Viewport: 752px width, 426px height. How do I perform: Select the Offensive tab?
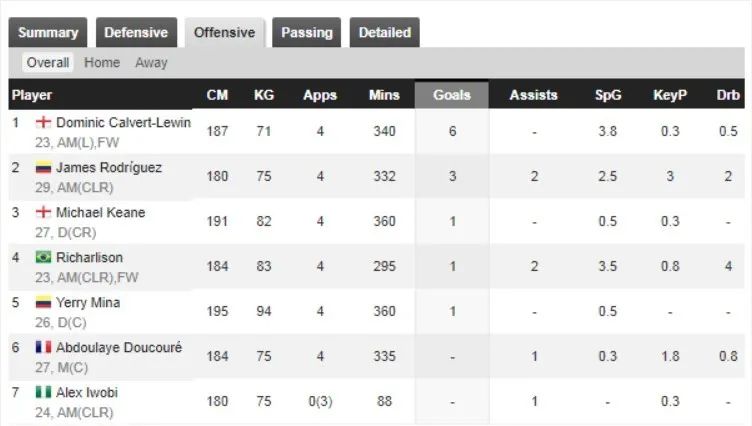click(x=224, y=33)
